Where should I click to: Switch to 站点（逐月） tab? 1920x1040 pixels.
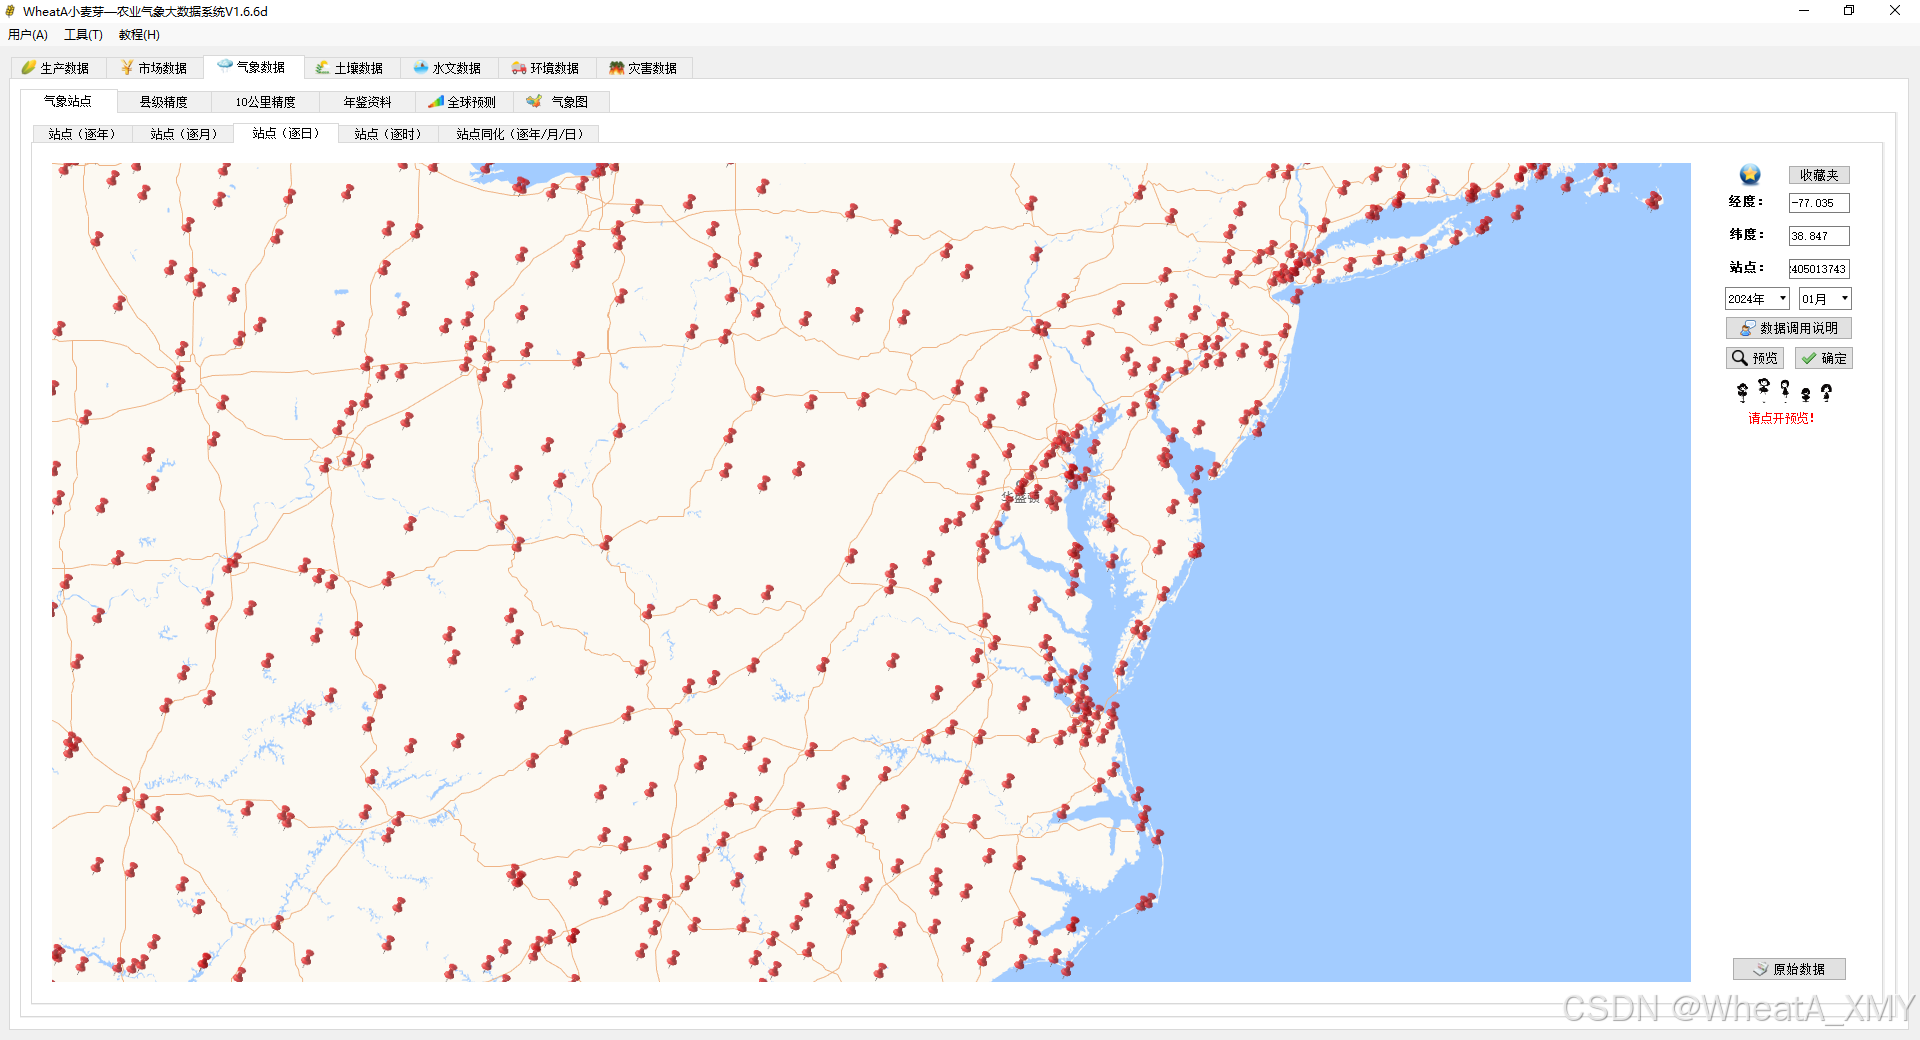pyautogui.click(x=184, y=134)
